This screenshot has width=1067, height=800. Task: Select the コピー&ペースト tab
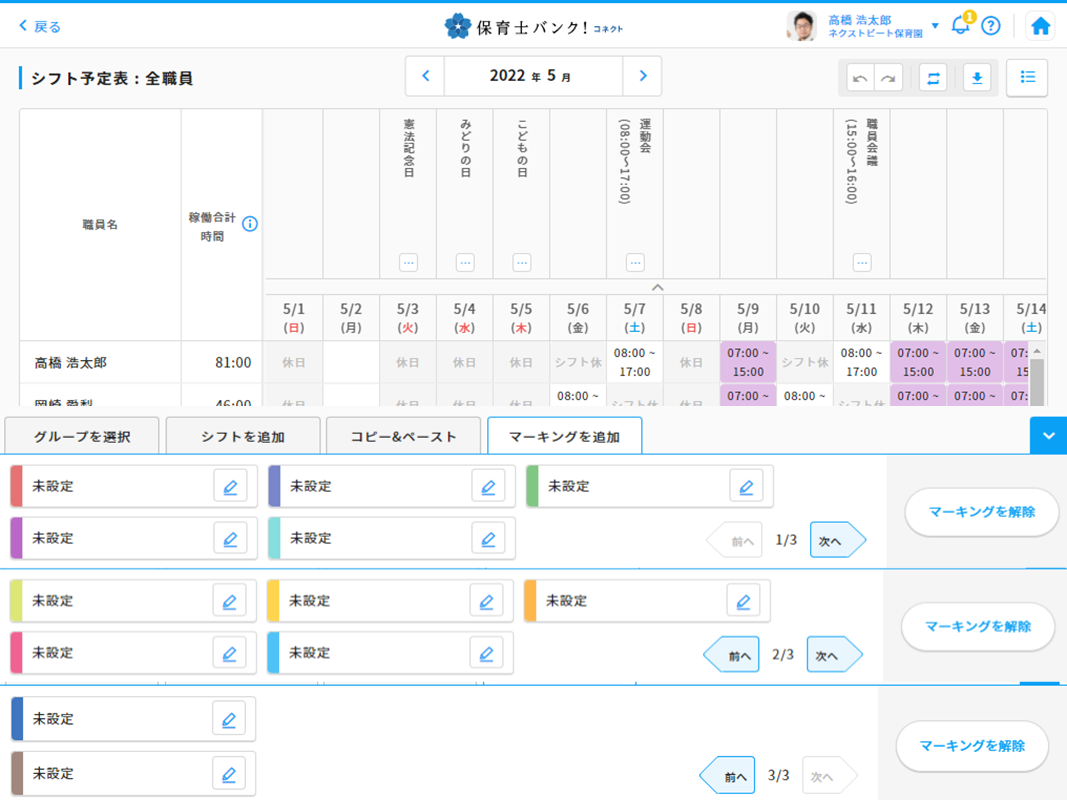(x=403, y=437)
